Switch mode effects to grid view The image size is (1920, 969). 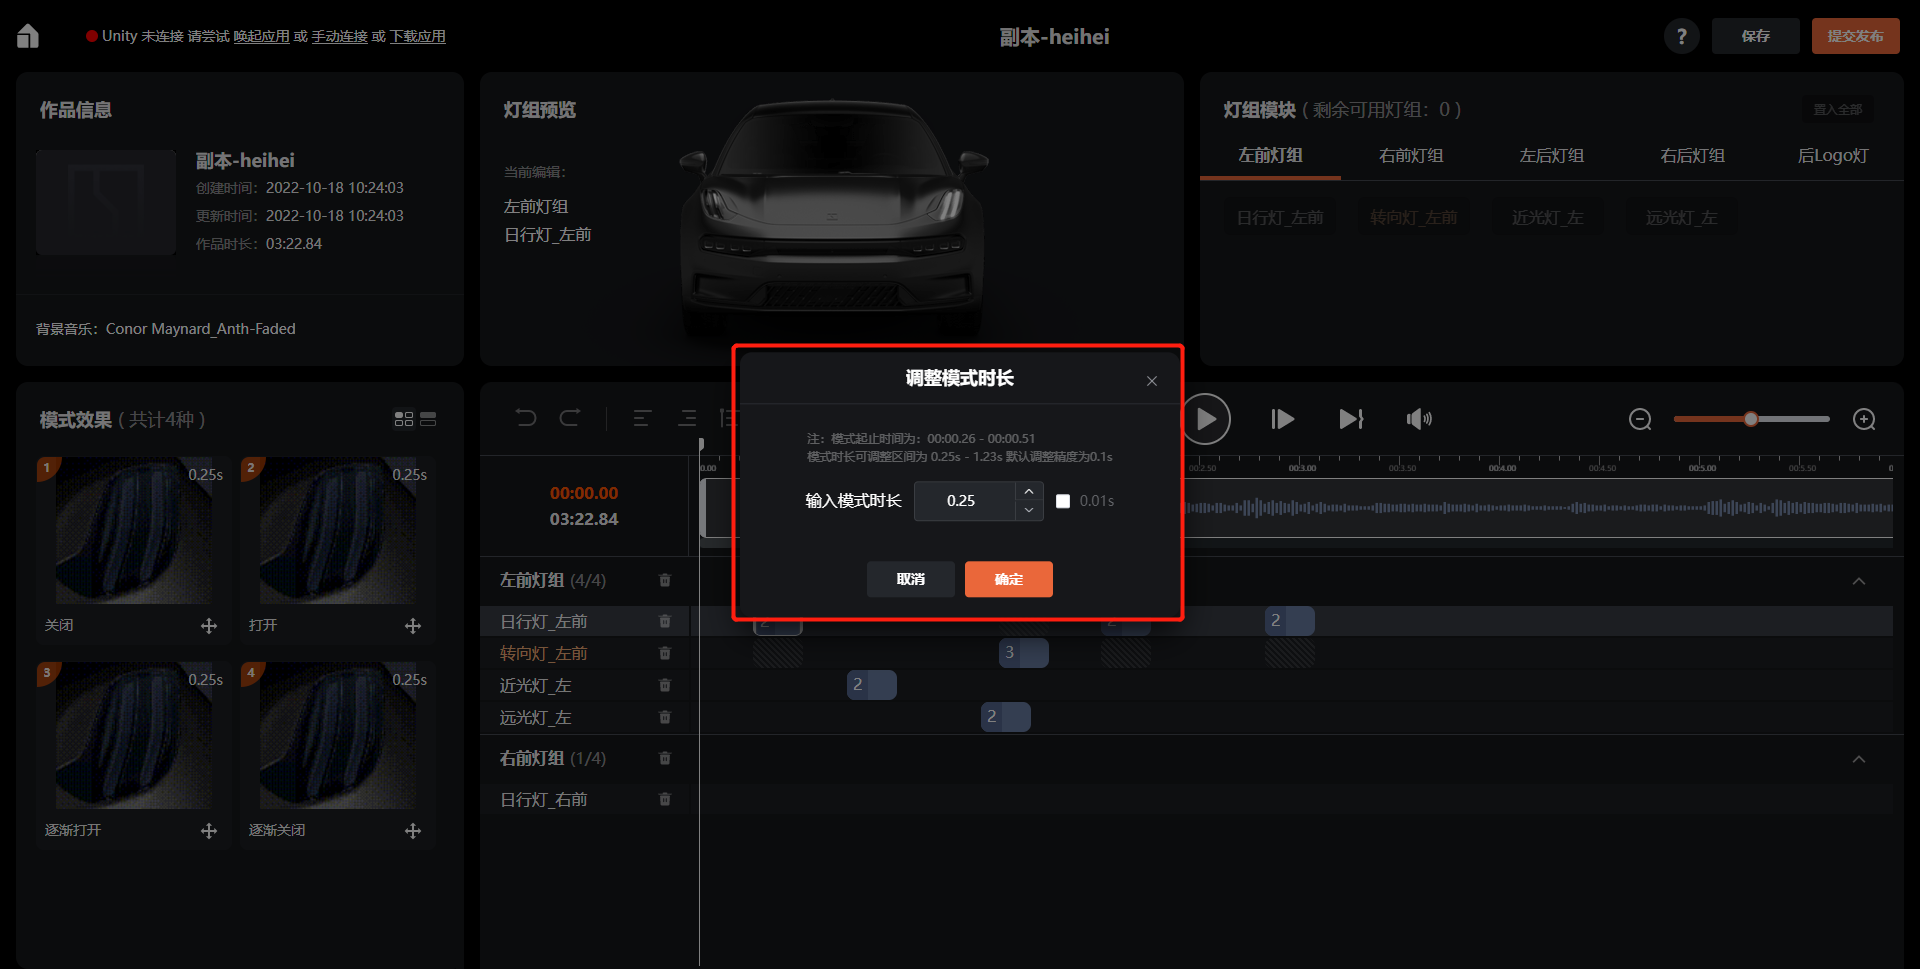point(404,419)
